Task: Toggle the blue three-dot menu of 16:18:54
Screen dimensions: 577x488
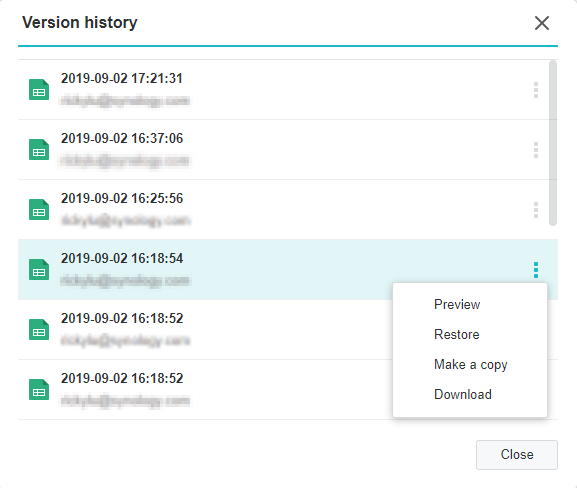Action: click(536, 270)
